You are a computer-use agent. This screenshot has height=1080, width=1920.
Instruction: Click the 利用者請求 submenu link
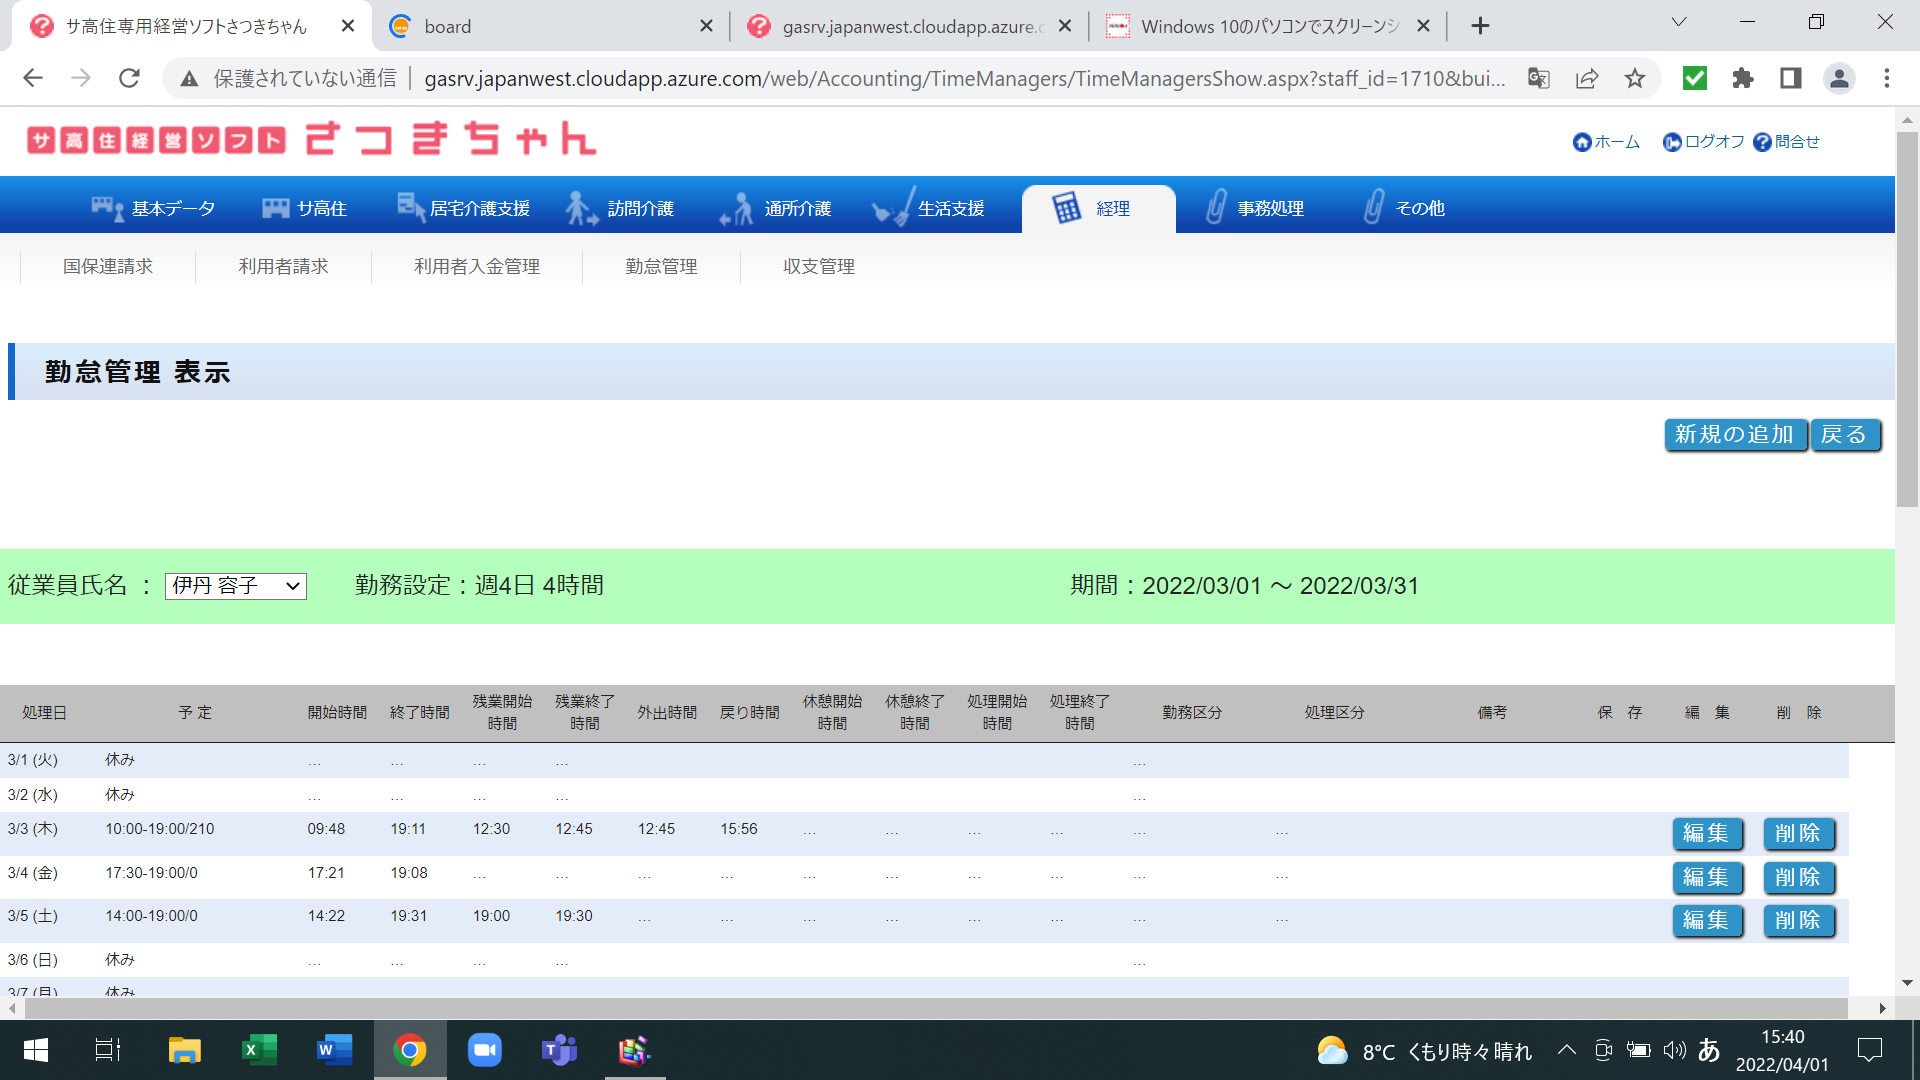point(283,266)
